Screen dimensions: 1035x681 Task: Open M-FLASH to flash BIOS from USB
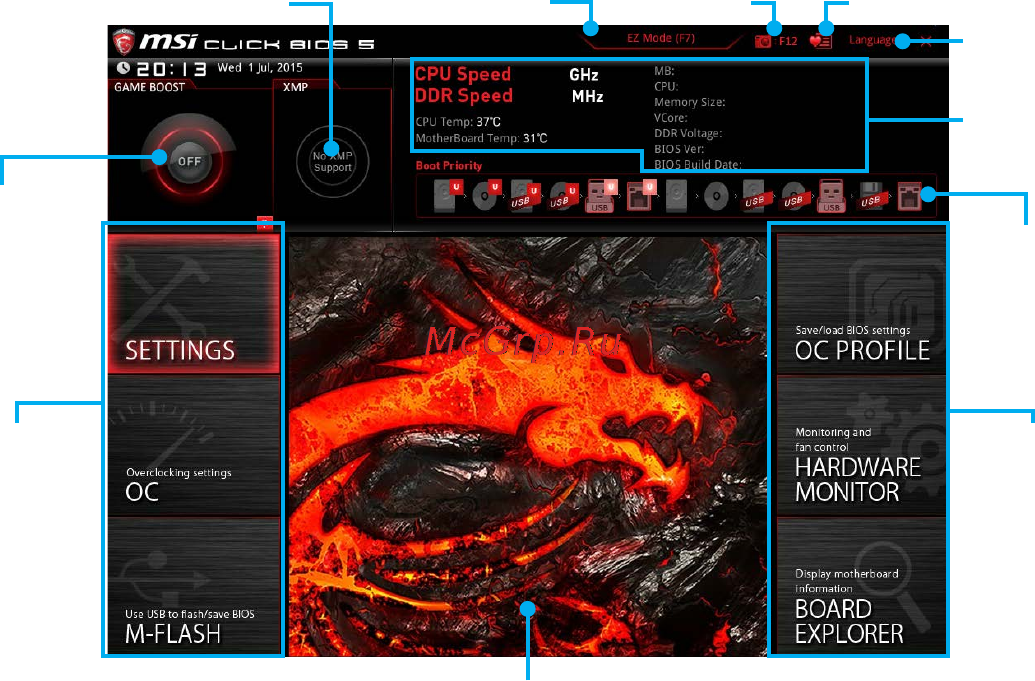(194, 586)
